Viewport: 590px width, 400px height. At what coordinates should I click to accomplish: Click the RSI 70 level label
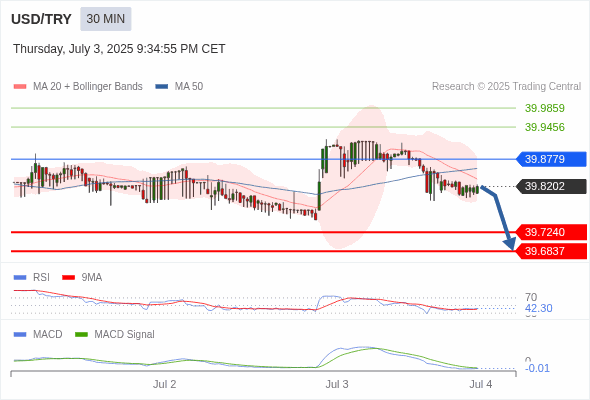tap(531, 297)
